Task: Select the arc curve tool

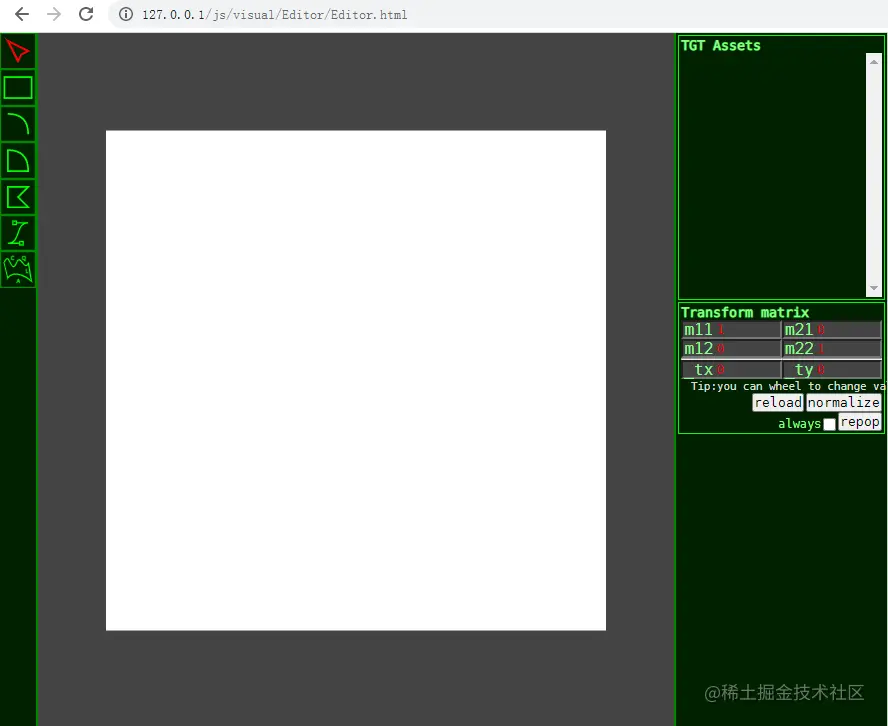Action: coord(18,124)
